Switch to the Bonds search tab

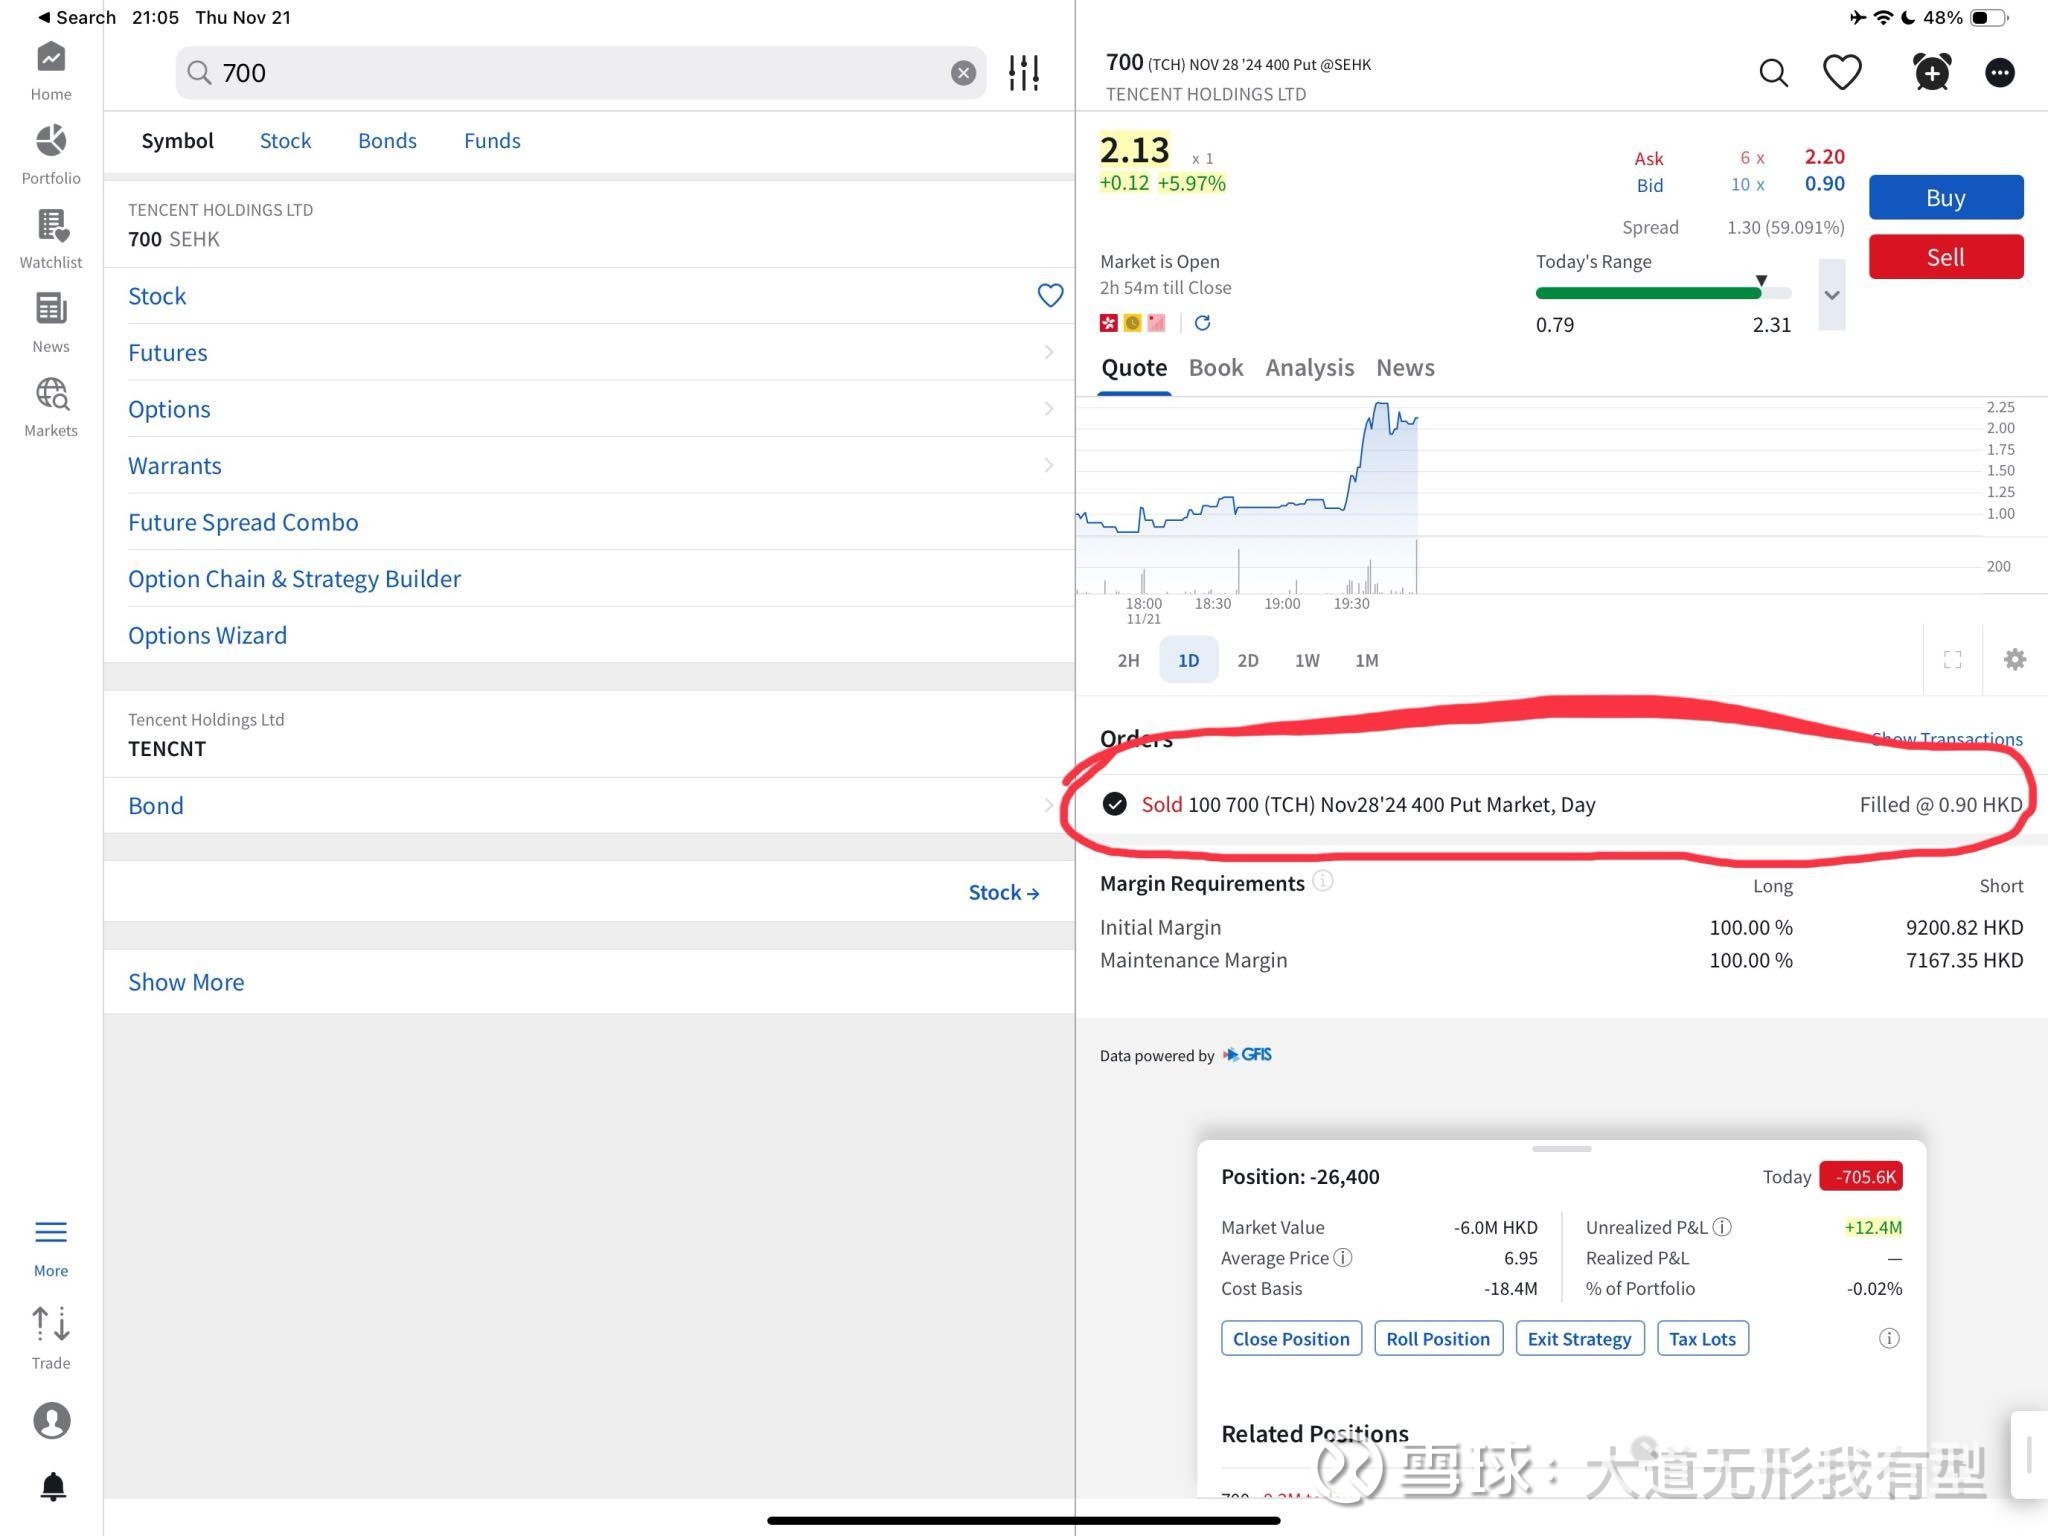(387, 141)
